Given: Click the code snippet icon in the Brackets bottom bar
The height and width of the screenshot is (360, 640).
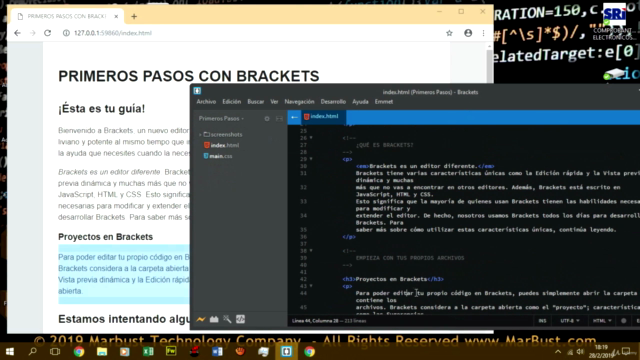Looking at the screenshot, I should point(240,320).
